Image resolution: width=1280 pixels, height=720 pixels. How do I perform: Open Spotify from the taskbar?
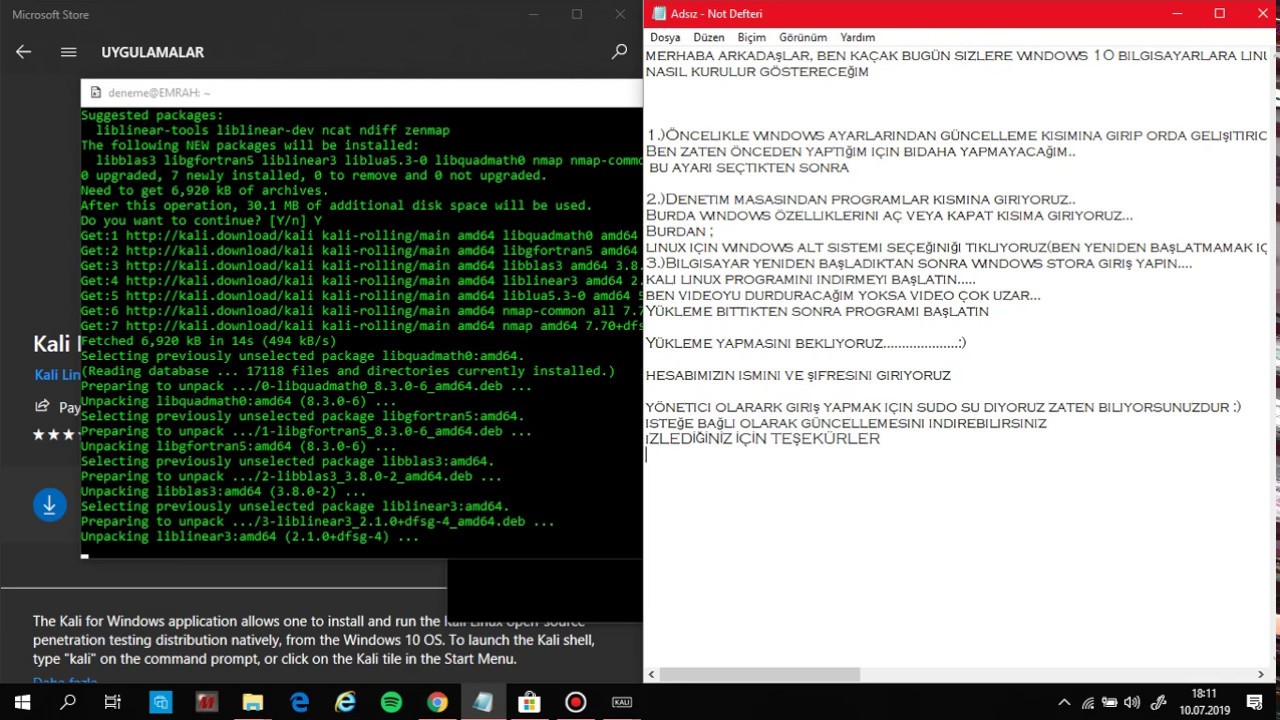point(391,702)
